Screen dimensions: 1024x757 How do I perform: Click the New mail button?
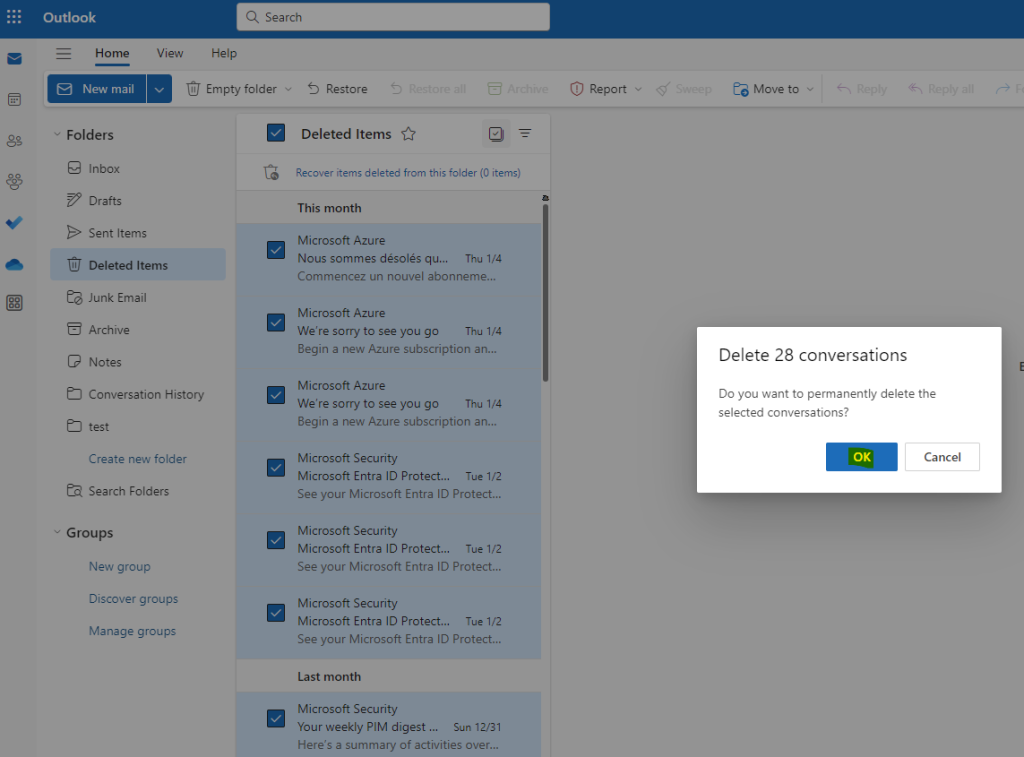click(97, 89)
